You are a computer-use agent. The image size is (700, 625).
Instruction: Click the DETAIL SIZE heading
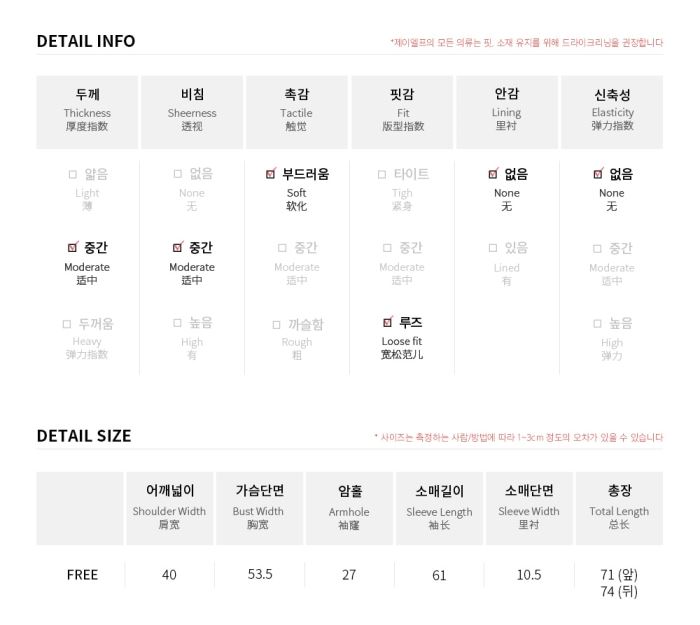84,436
